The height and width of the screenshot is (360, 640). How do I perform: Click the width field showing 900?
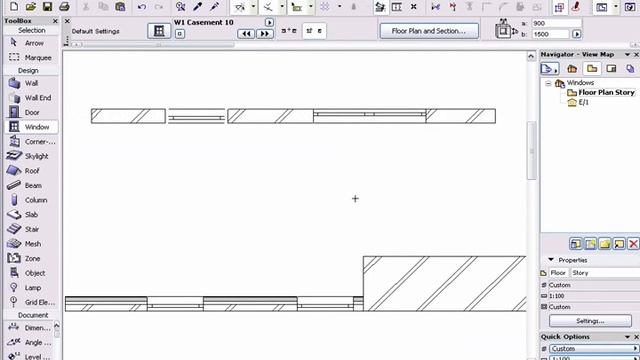pyautogui.click(x=557, y=23)
